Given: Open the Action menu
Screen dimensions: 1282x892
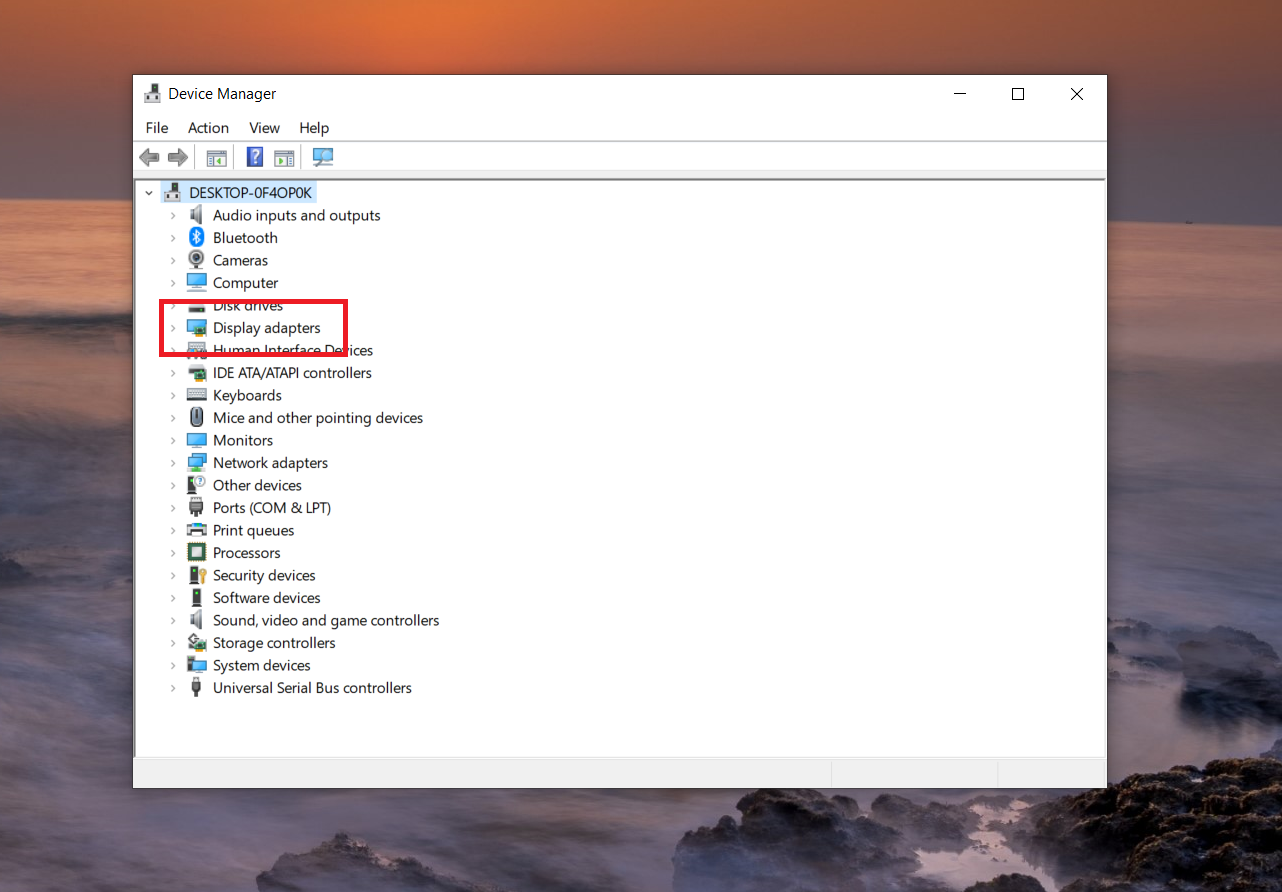Looking at the screenshot, I should [208, 128].
